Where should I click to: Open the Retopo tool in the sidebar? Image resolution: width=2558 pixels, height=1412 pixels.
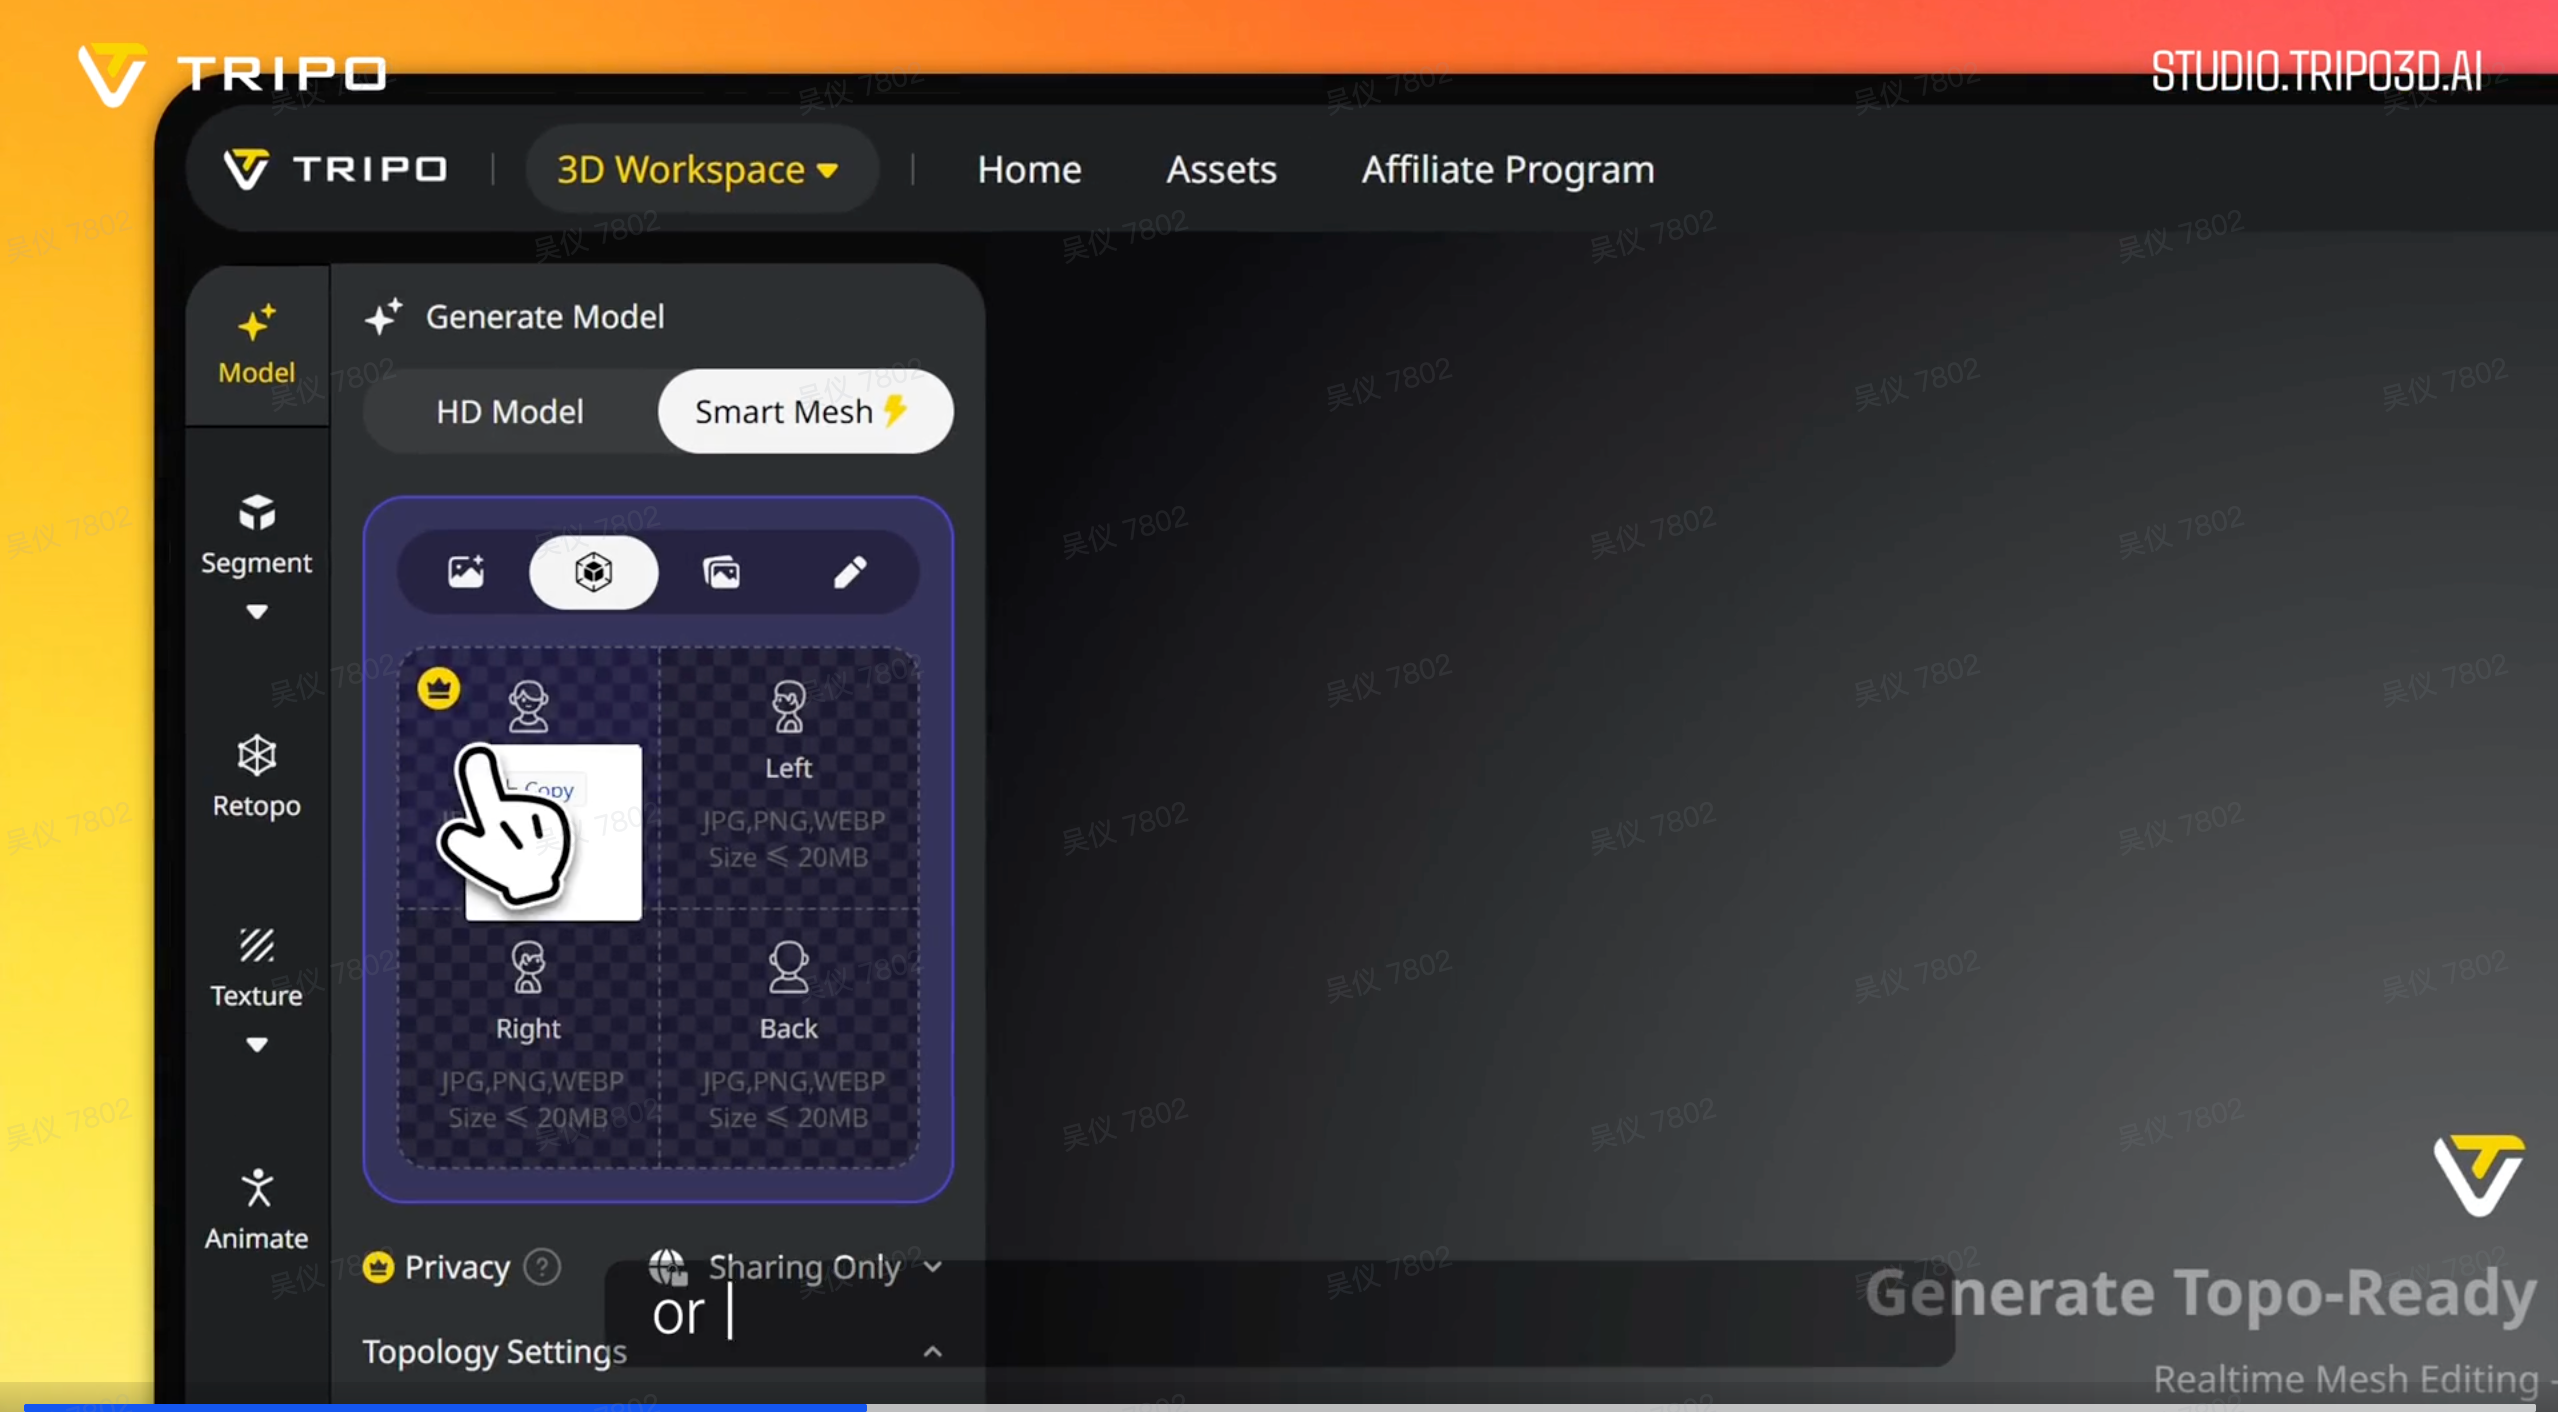(x=257, y=777)
